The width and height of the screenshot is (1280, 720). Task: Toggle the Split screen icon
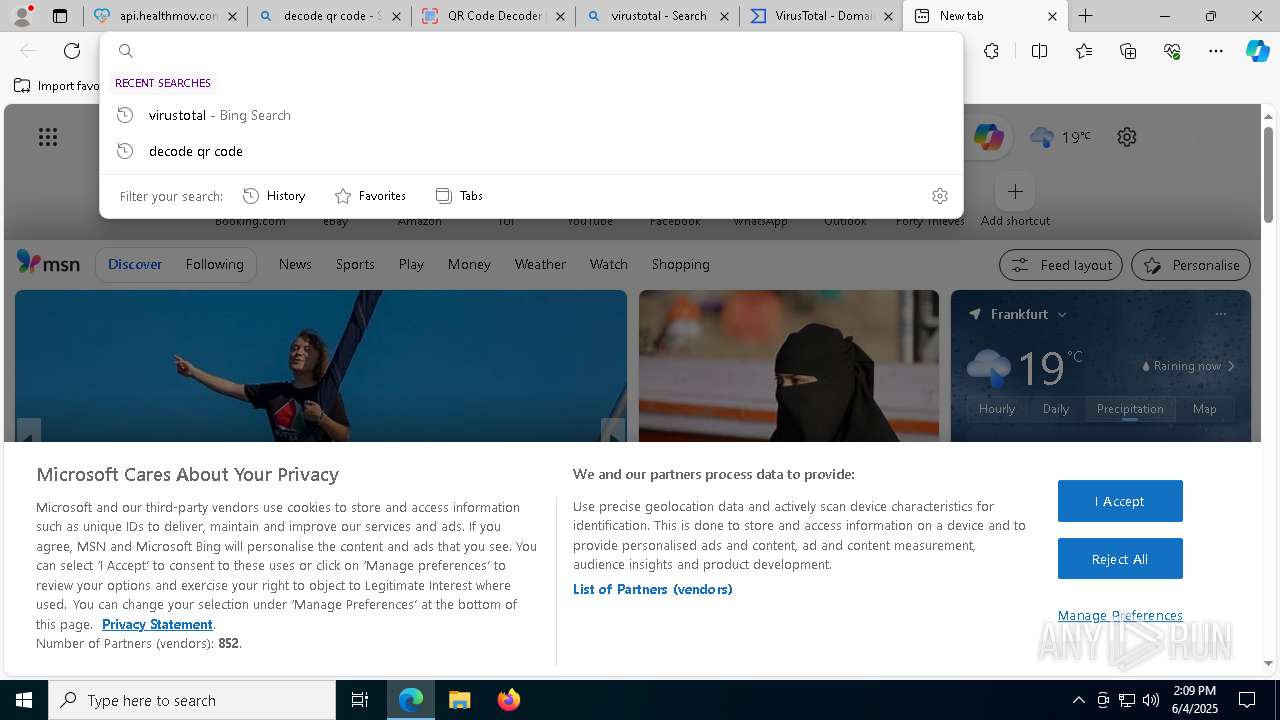coord(1039,51)
